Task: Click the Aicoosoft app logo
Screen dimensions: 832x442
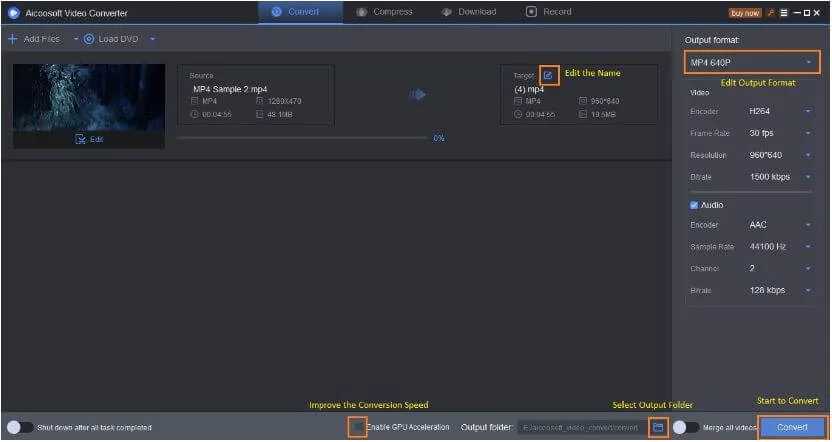Action: point(13,12)
